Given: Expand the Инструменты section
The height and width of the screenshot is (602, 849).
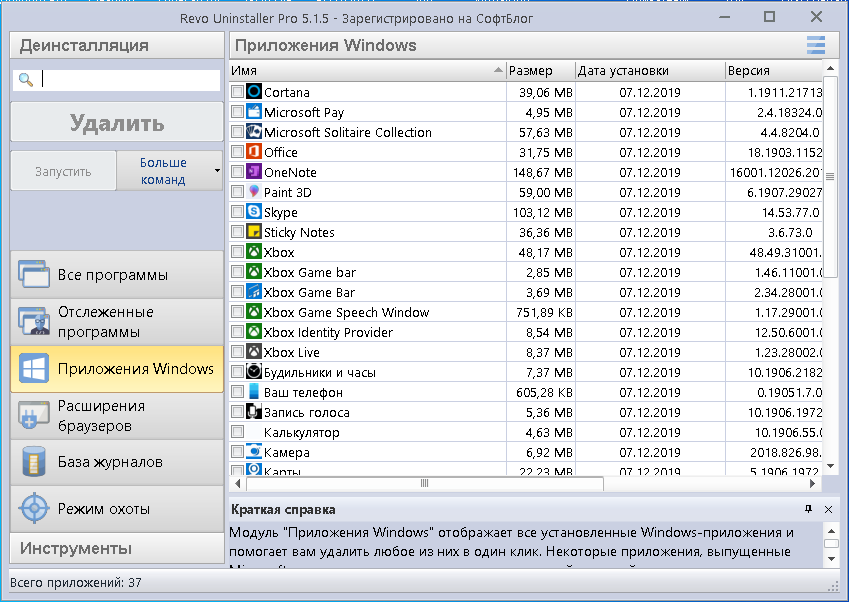Looking at the screenshot, I should (x=117, y=548).
